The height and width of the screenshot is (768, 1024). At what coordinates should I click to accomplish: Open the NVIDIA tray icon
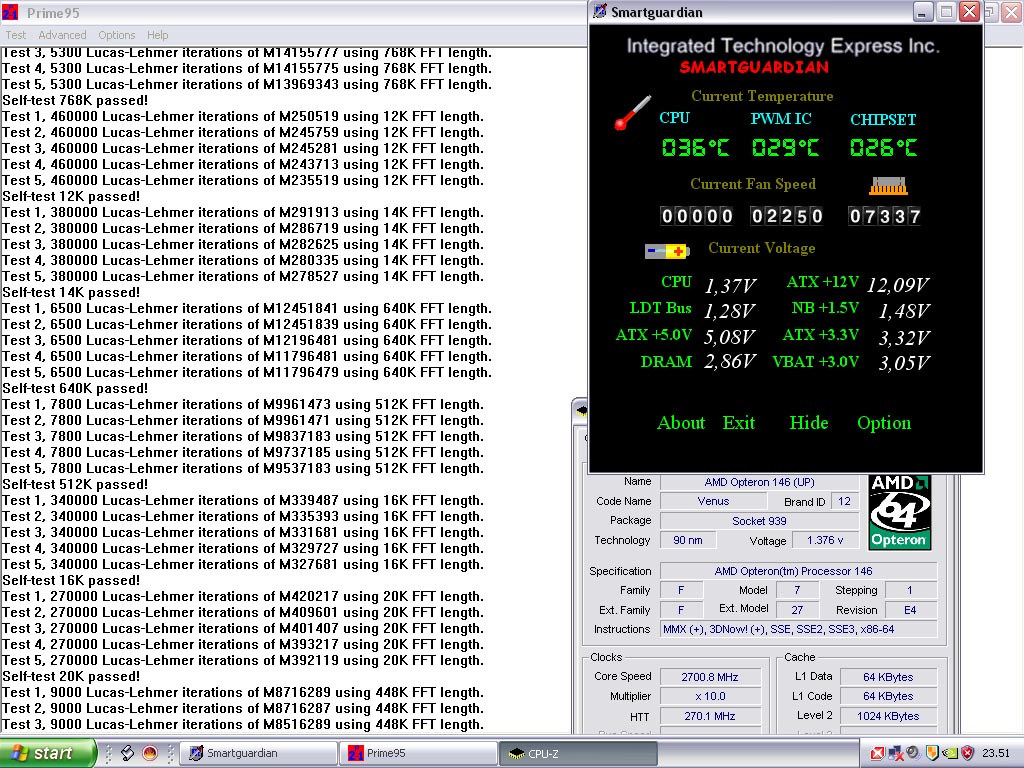950,754
